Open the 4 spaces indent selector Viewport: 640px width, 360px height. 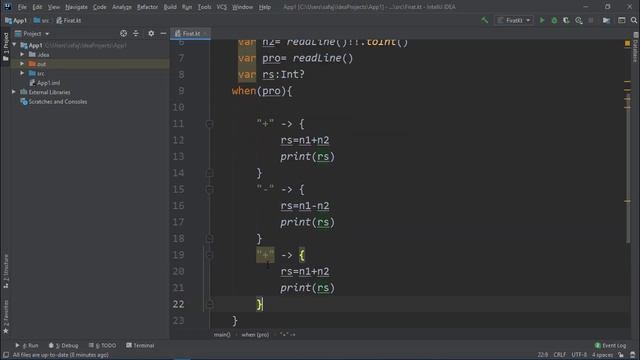(602, 355)
